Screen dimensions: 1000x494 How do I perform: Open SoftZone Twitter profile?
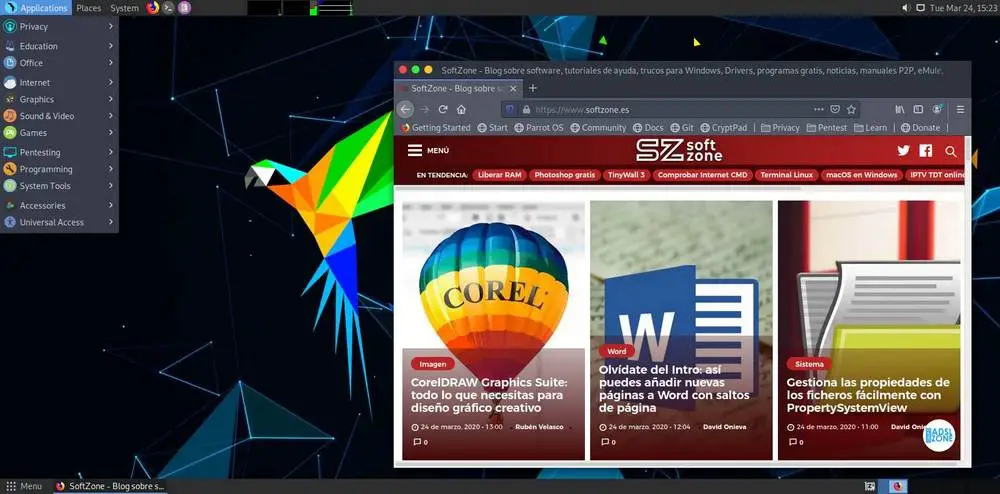click(x=903, y=151)
